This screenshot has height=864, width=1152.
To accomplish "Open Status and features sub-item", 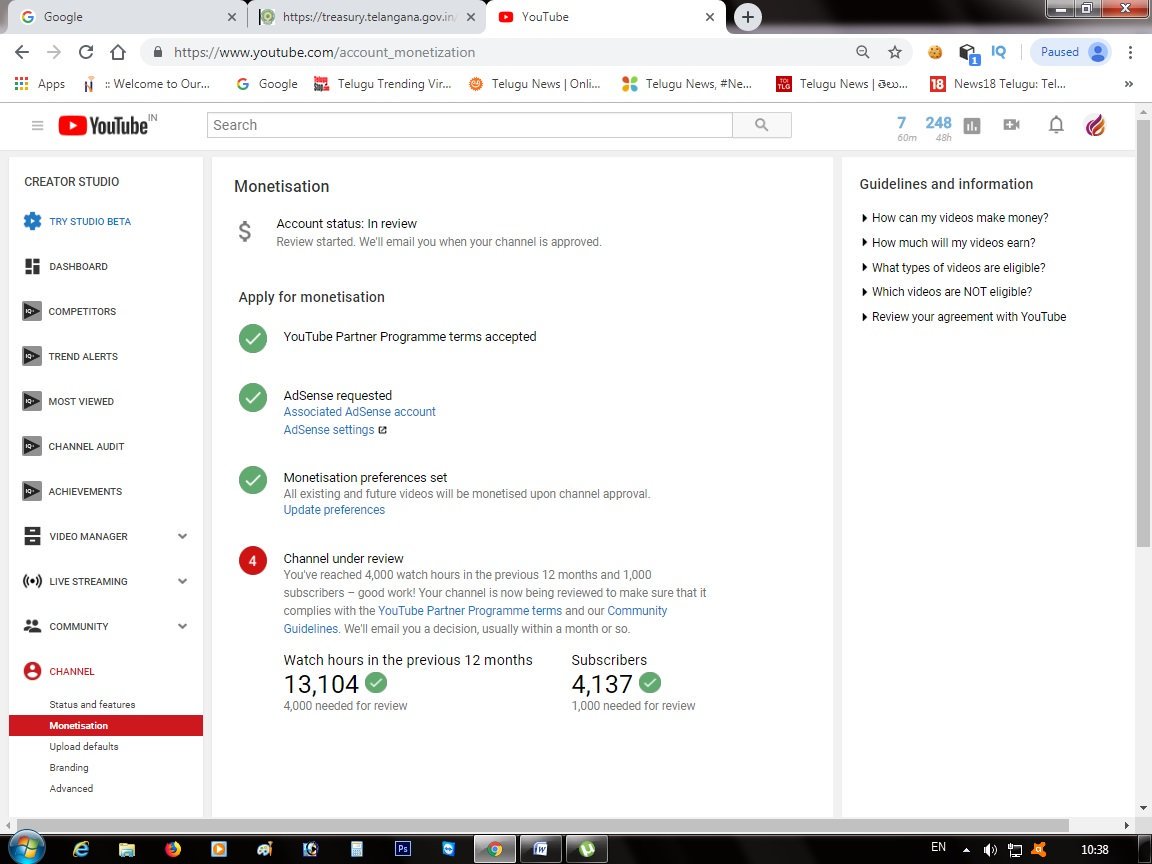I will [92, 705].
